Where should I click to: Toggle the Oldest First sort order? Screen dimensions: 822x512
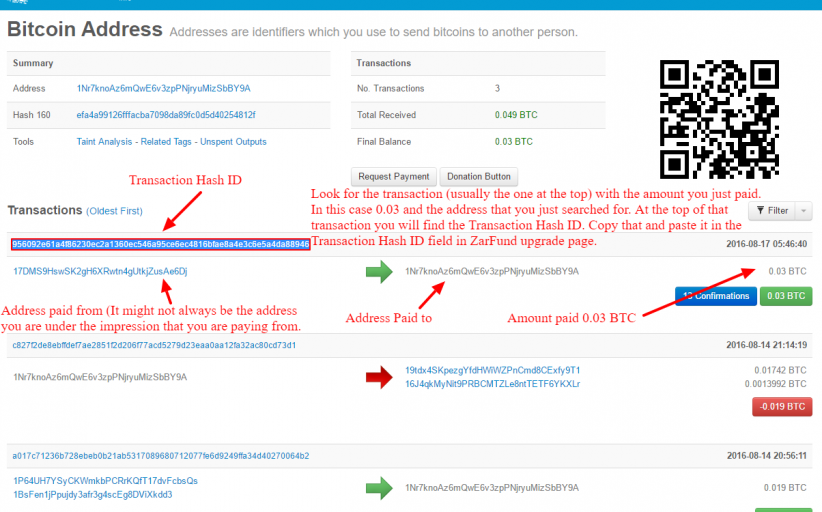point(114,211)
